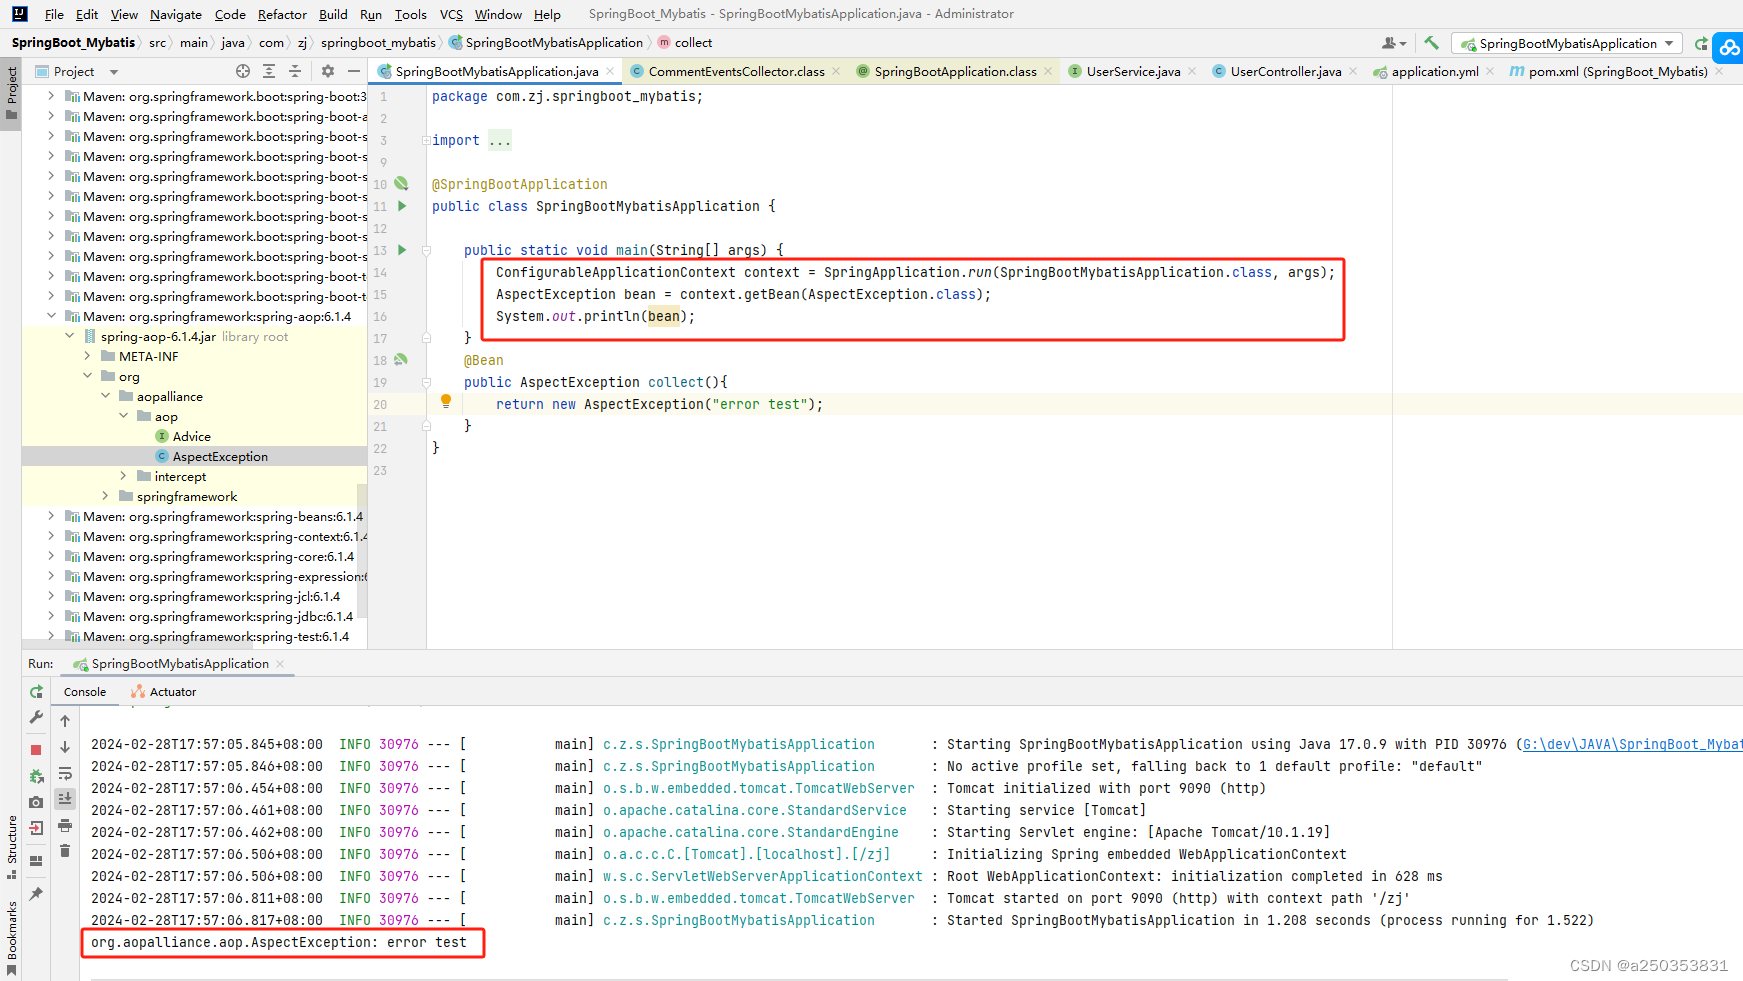
Task: Open the VCS menu
Action: 451,14
